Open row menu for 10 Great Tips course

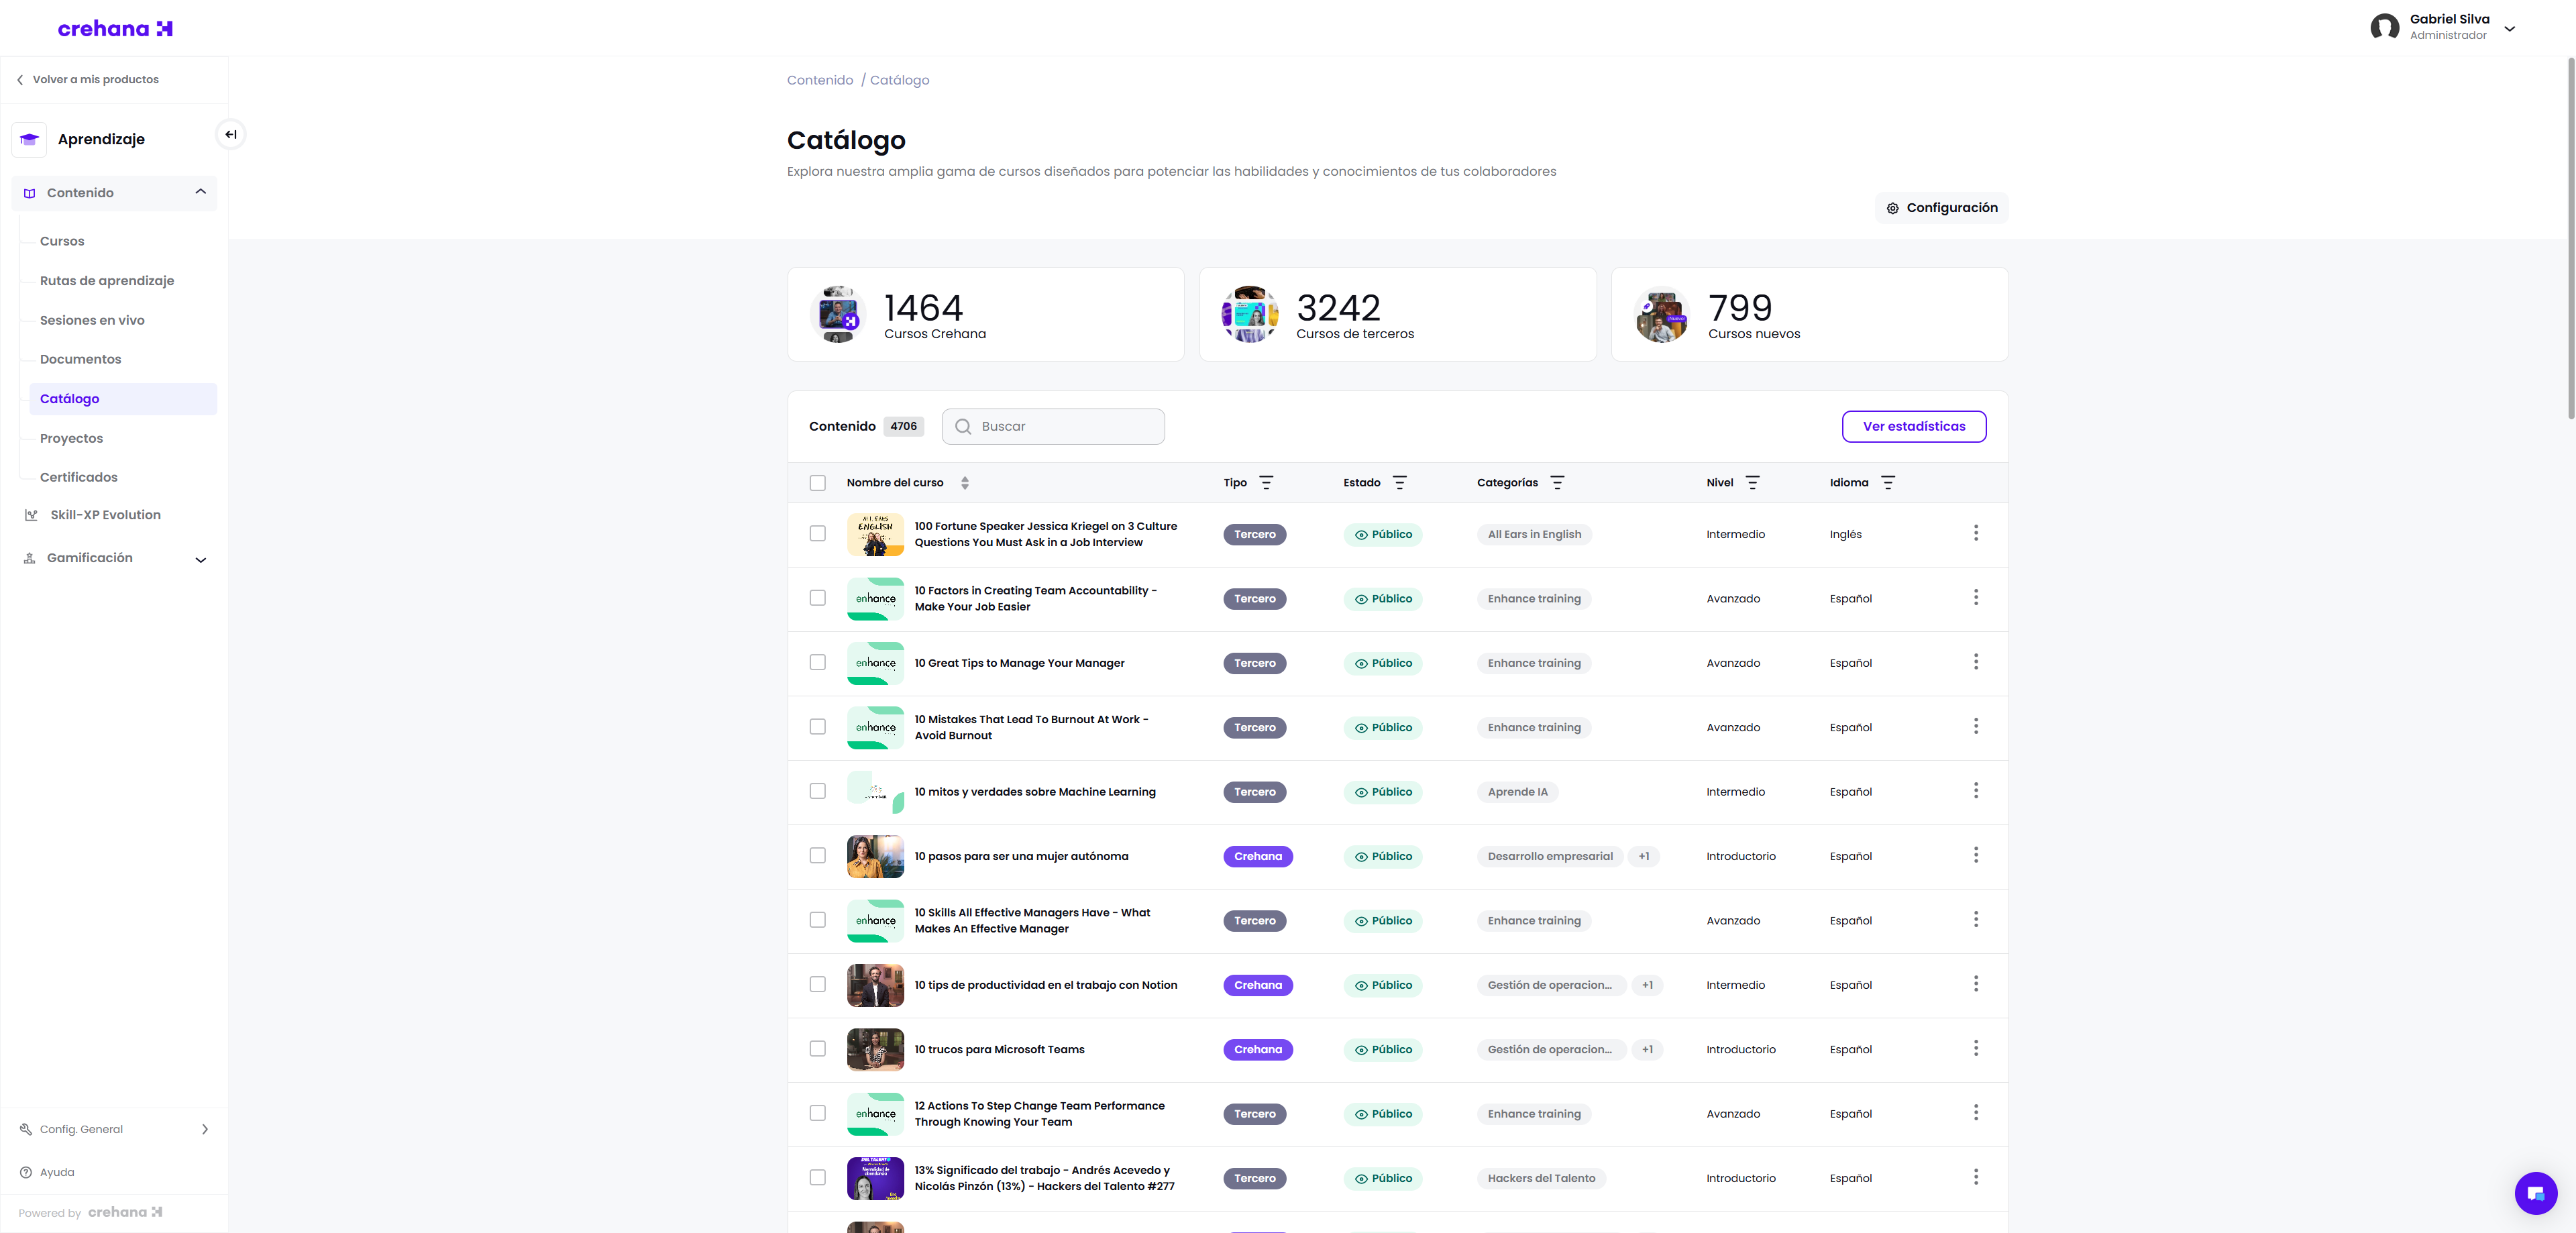tap(1975, 662)
